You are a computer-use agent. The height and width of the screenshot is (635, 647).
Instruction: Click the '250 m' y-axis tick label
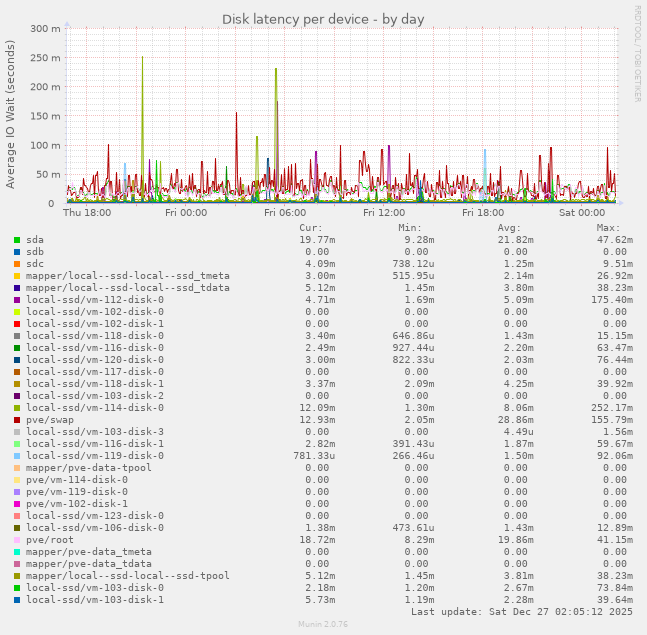point(45,58)
